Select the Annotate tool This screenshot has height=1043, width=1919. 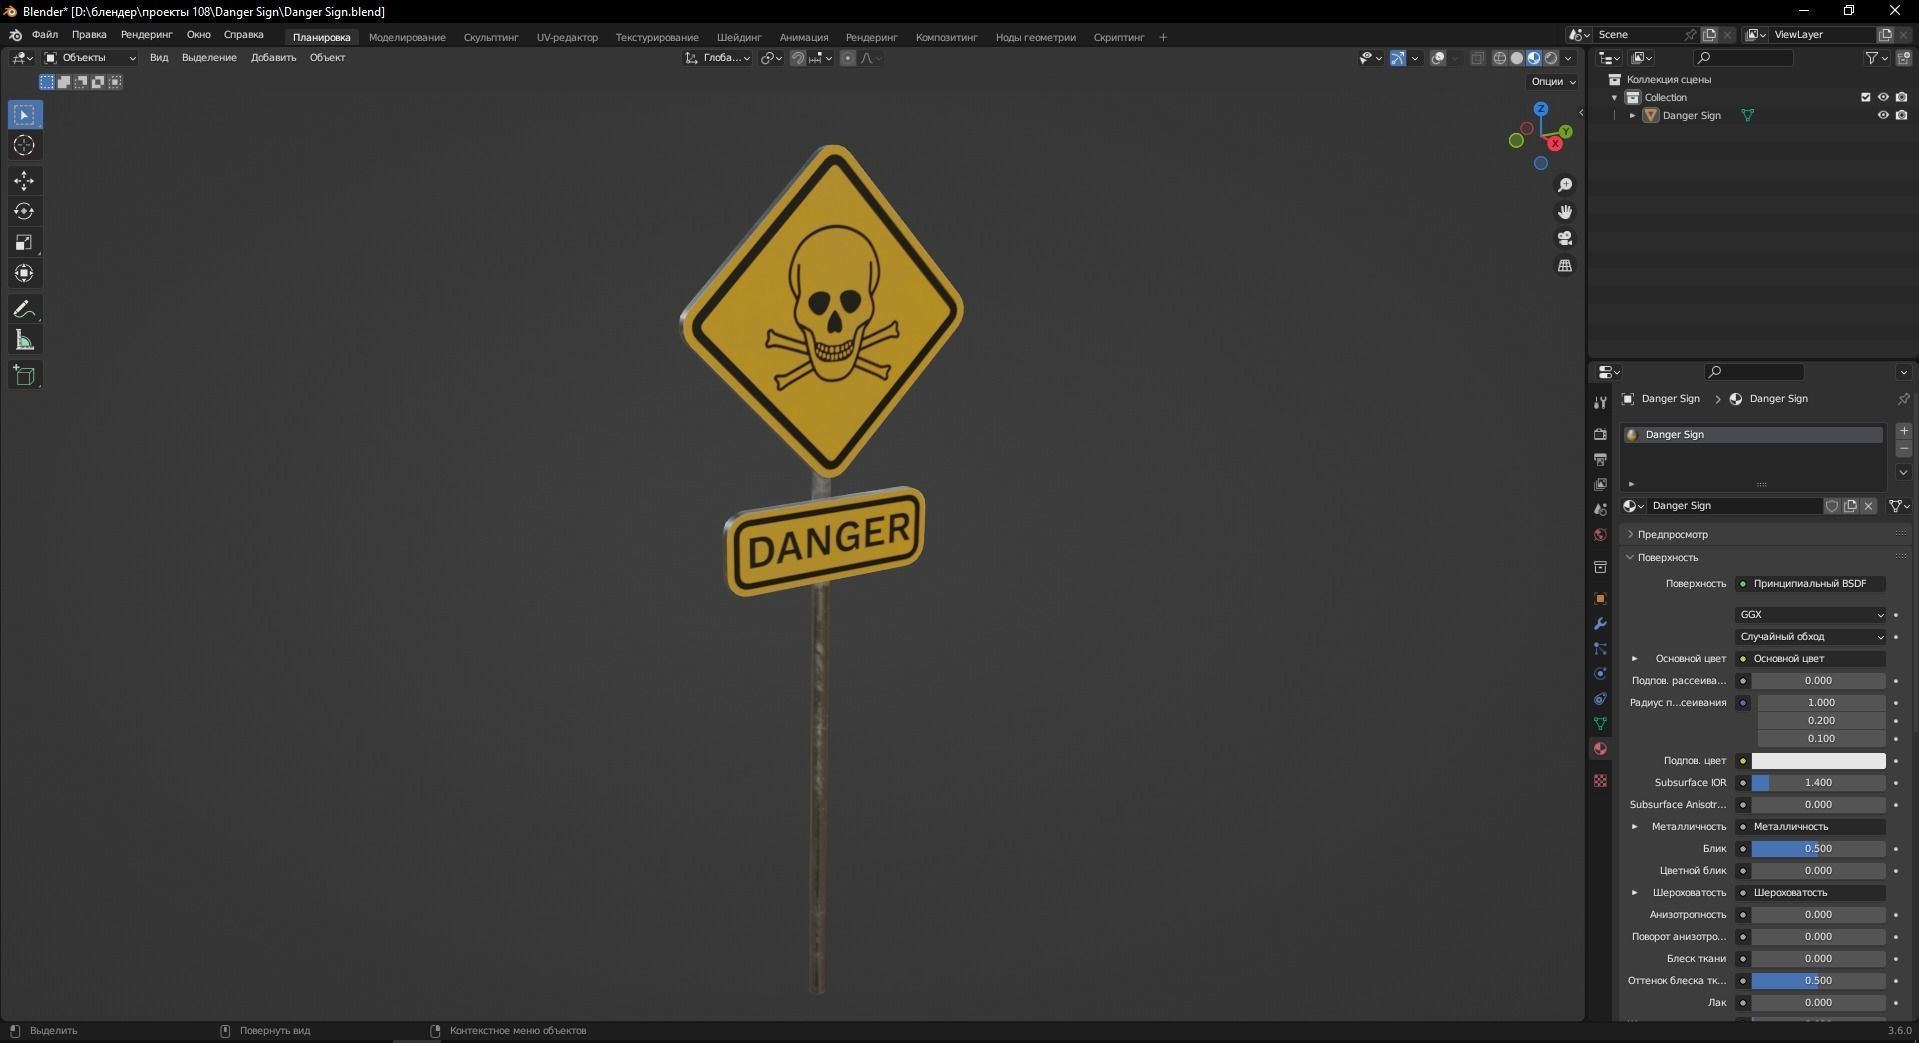click(24, 310)
